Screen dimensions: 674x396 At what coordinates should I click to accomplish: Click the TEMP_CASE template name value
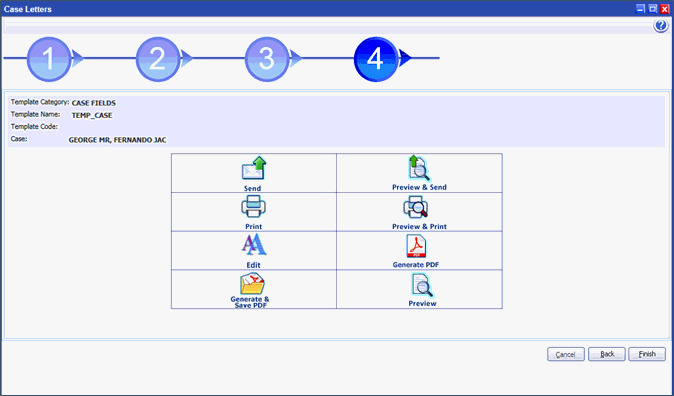tap(92, 115)
